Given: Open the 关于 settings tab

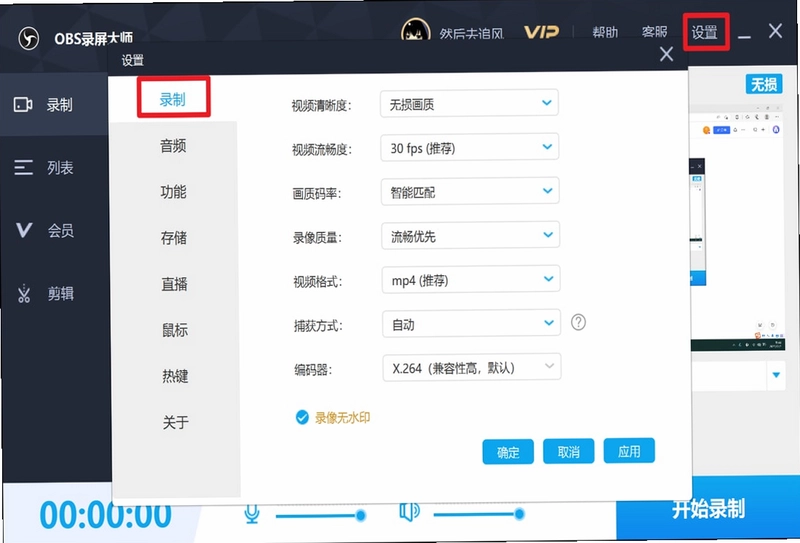Looking at the screenshot, I should pos(176,422).
